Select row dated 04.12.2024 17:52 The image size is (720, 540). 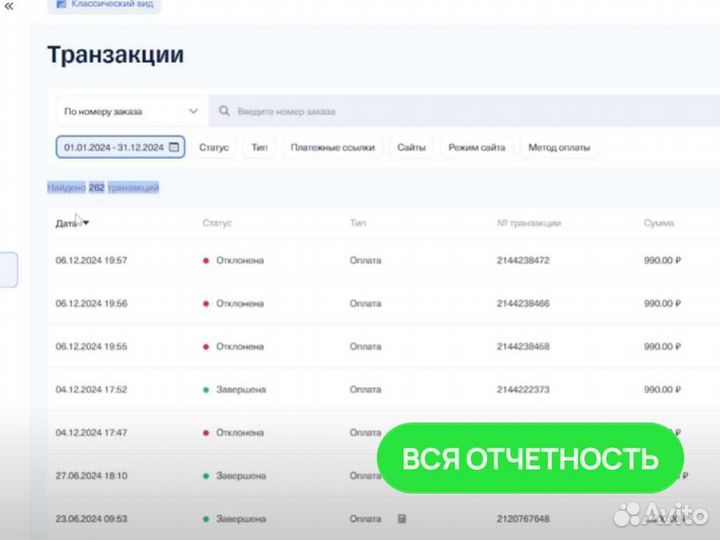click(383, 389)
